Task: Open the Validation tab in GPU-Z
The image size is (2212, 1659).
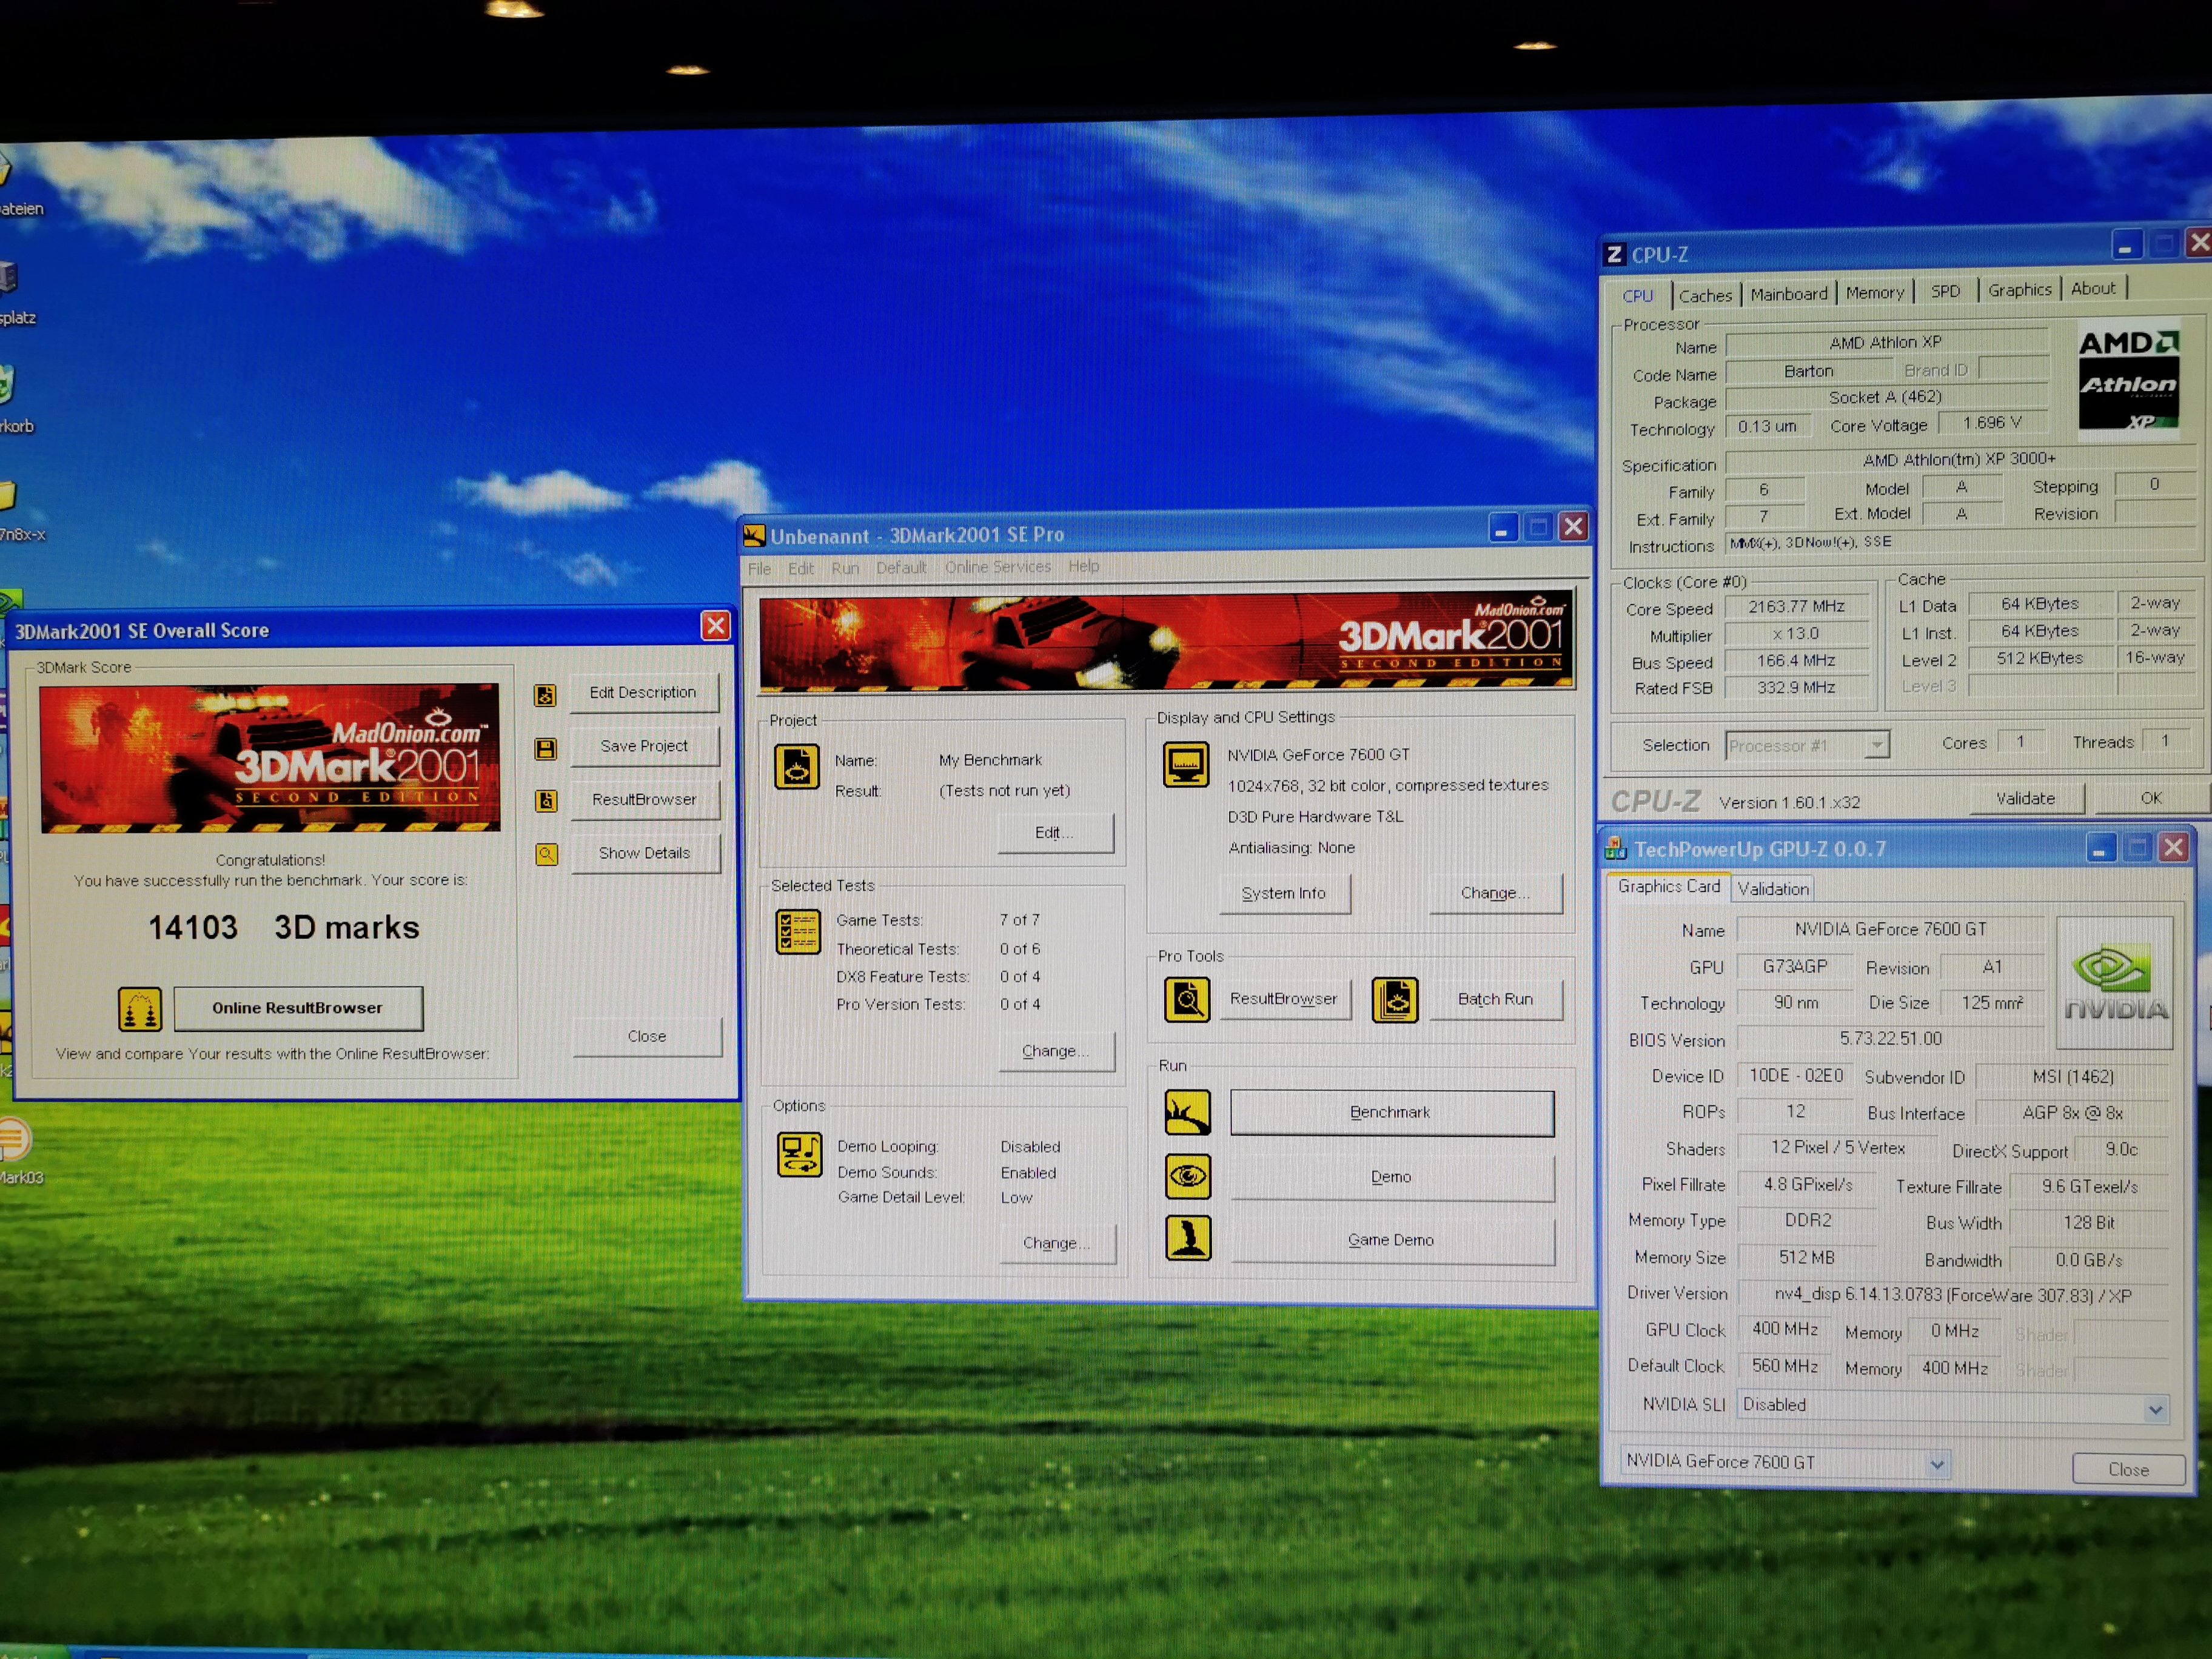Action: (x=1772, y=889)
